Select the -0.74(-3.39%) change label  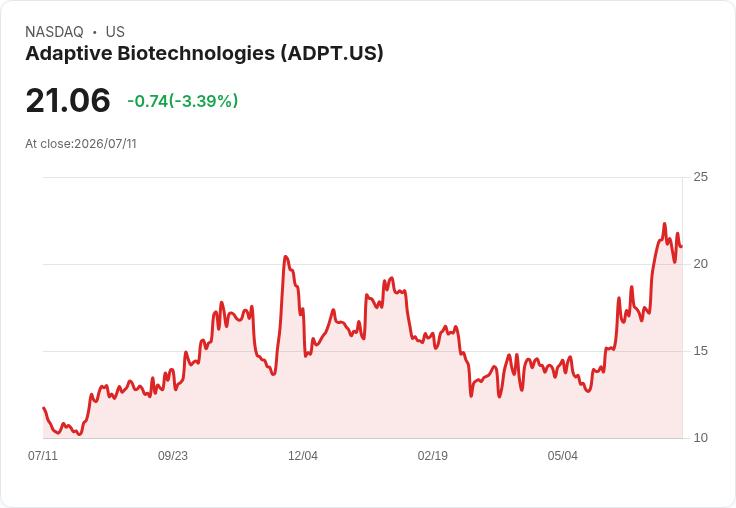click(x=183, y=101)
